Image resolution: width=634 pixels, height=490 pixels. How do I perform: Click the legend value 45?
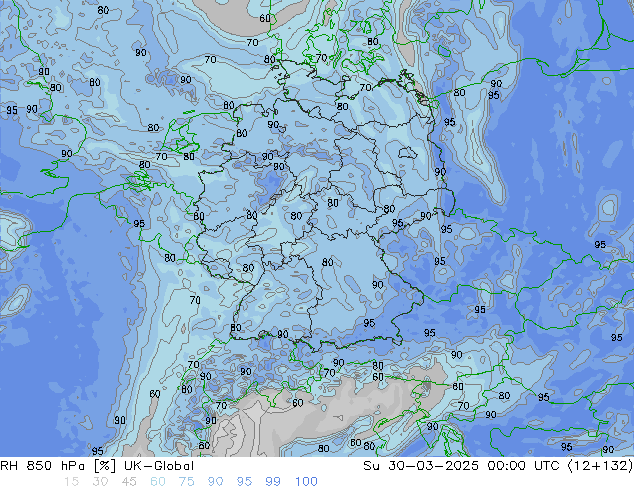(129, 482)
